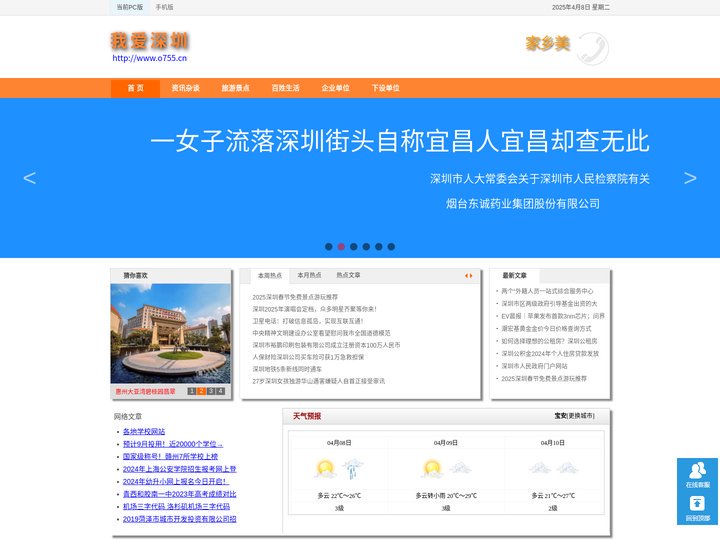Go to 首页 in the navigation bar
This screenshot has height=540, width=720.
click(x=135, y=88)
